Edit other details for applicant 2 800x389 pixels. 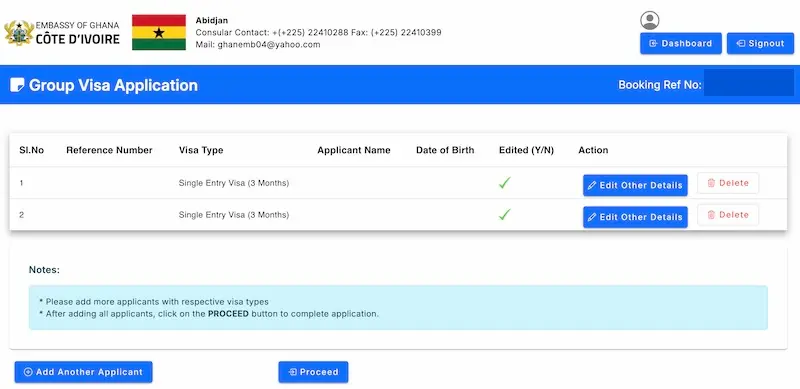coord(635,217)
